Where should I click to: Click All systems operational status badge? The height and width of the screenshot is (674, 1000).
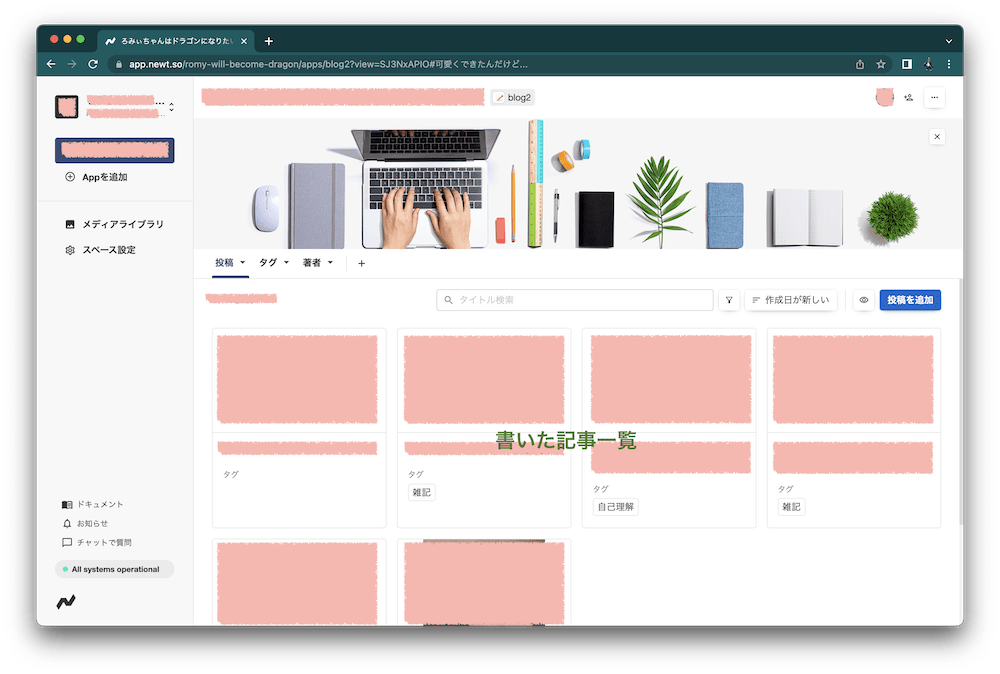click(x=114, y=569)
